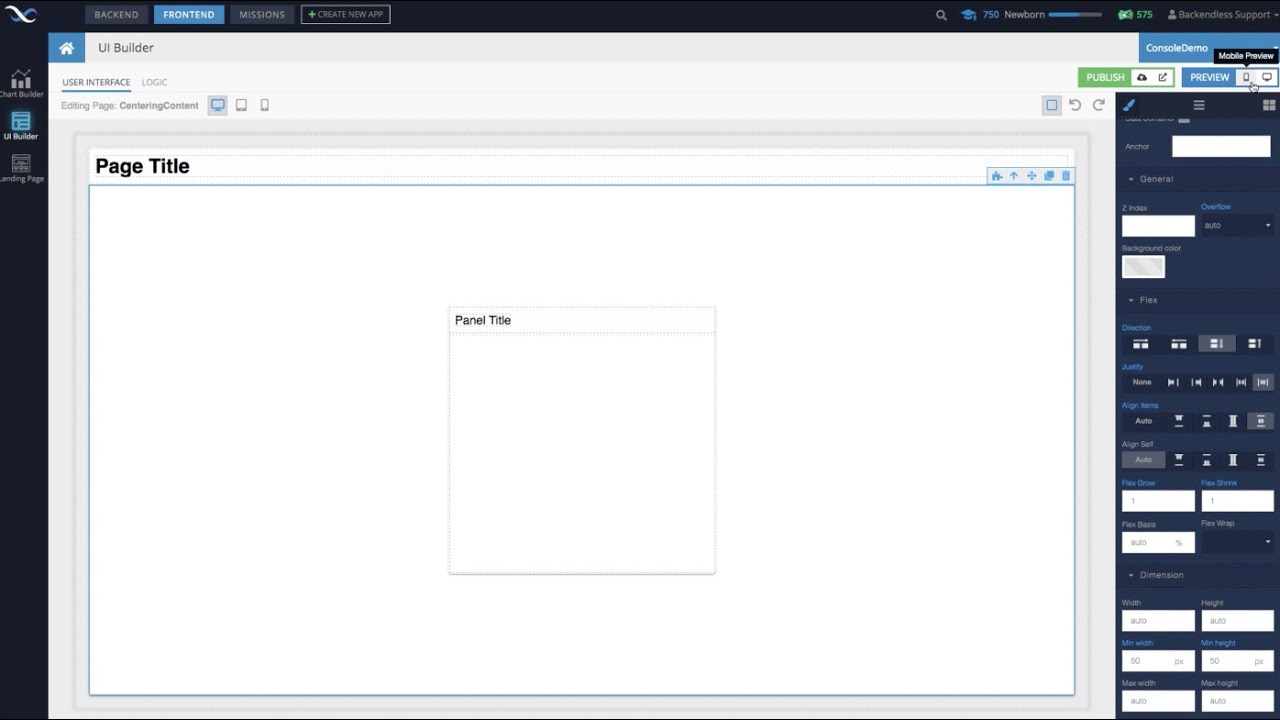This screenshot has width=1280, height=720.
Task: Click the component tree icon in block toolbar
Action: tap(997, 176)
